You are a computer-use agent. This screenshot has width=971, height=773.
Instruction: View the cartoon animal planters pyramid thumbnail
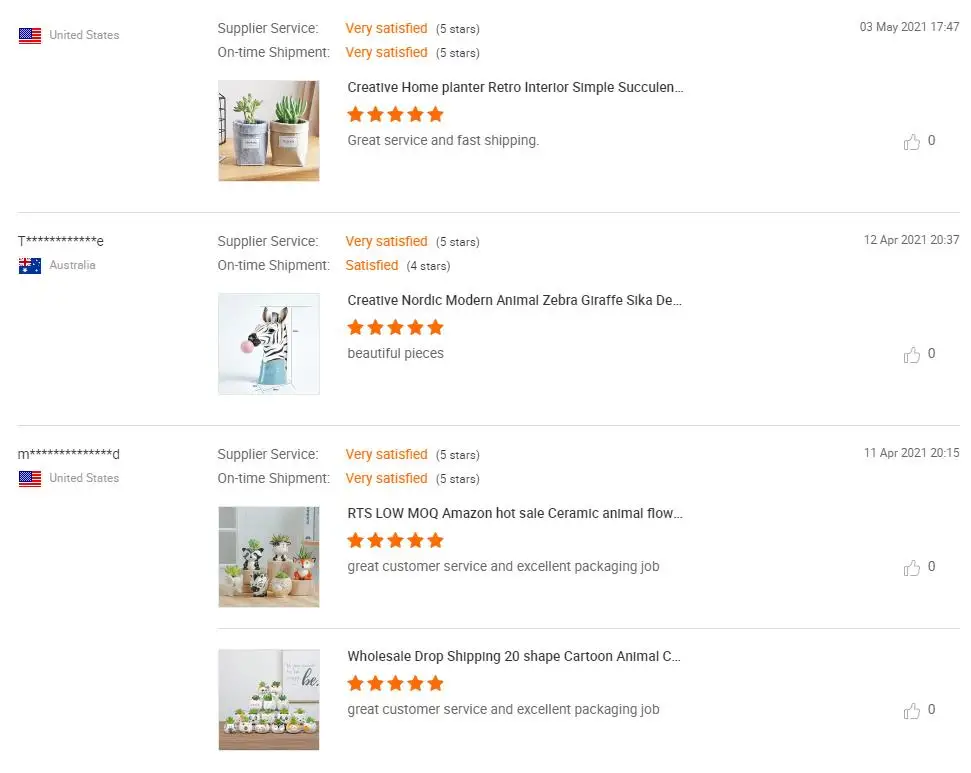click(x=269, y=700)
